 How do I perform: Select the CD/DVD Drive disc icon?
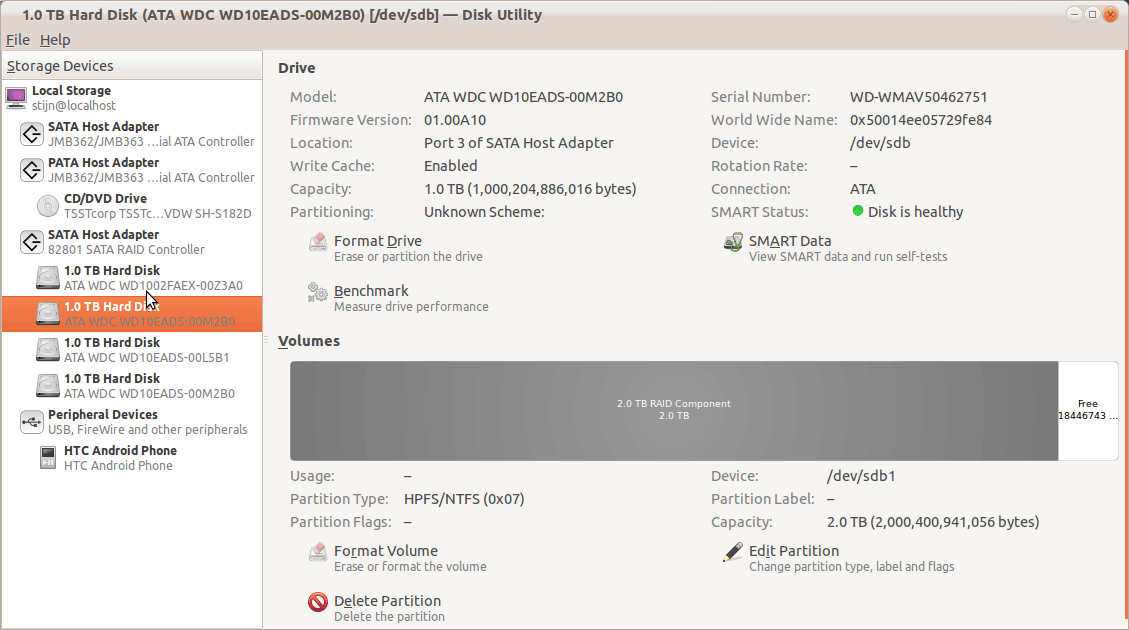click(48, 206)
